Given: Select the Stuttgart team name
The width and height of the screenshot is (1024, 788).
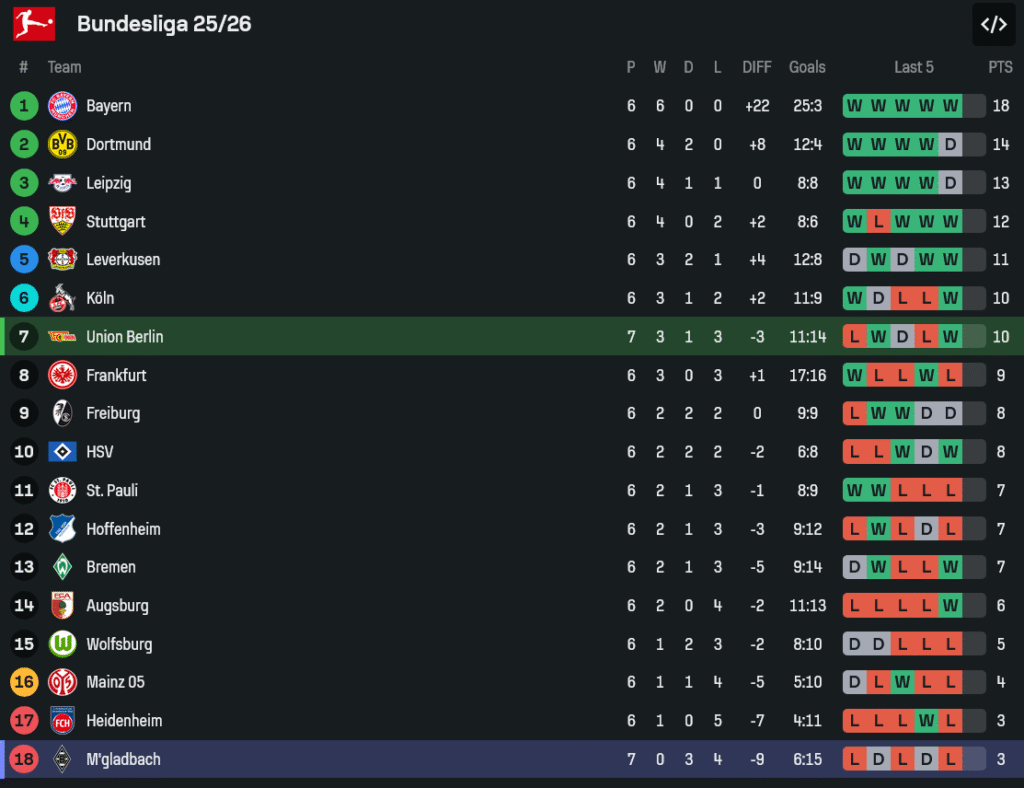Looking at the screenshot, I should [x=115, y=221].
